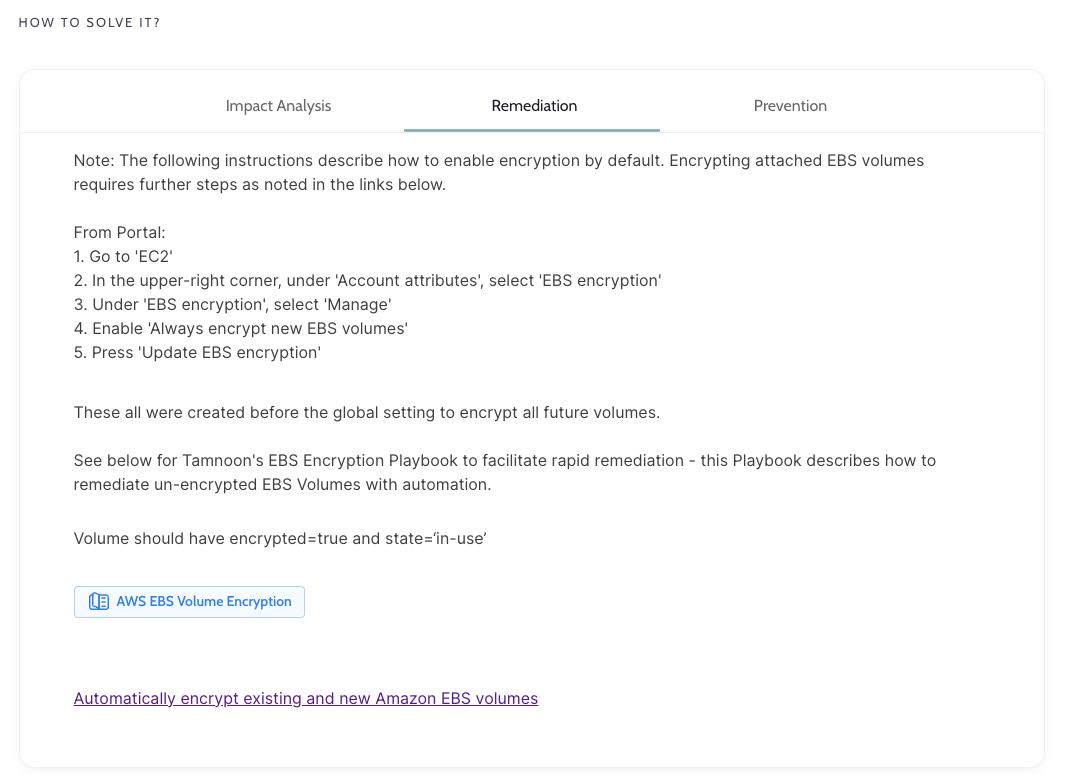
Task: Click the green underline beneath the Remediation tab
Action: [532, 130]
